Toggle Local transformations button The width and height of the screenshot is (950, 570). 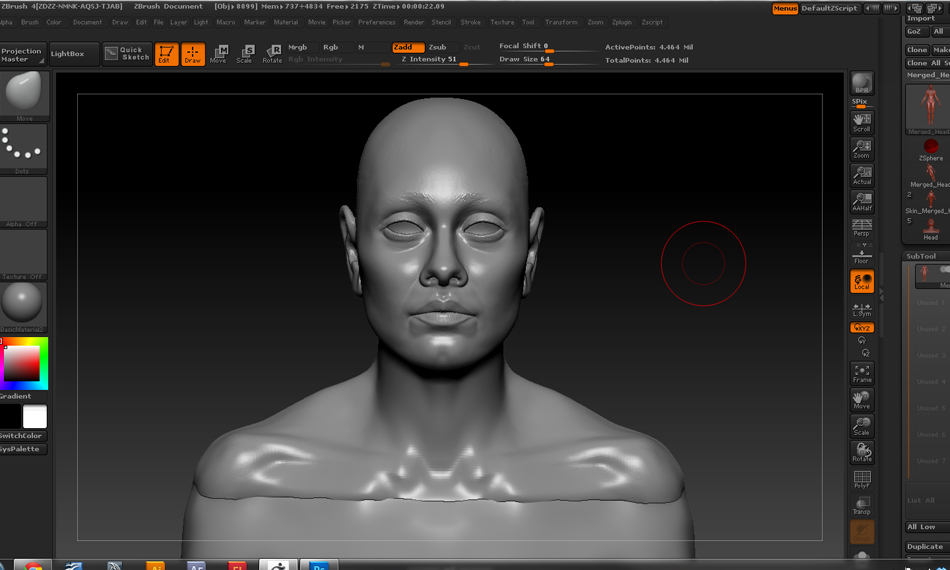pyautogui.click(x=862, y=281)
